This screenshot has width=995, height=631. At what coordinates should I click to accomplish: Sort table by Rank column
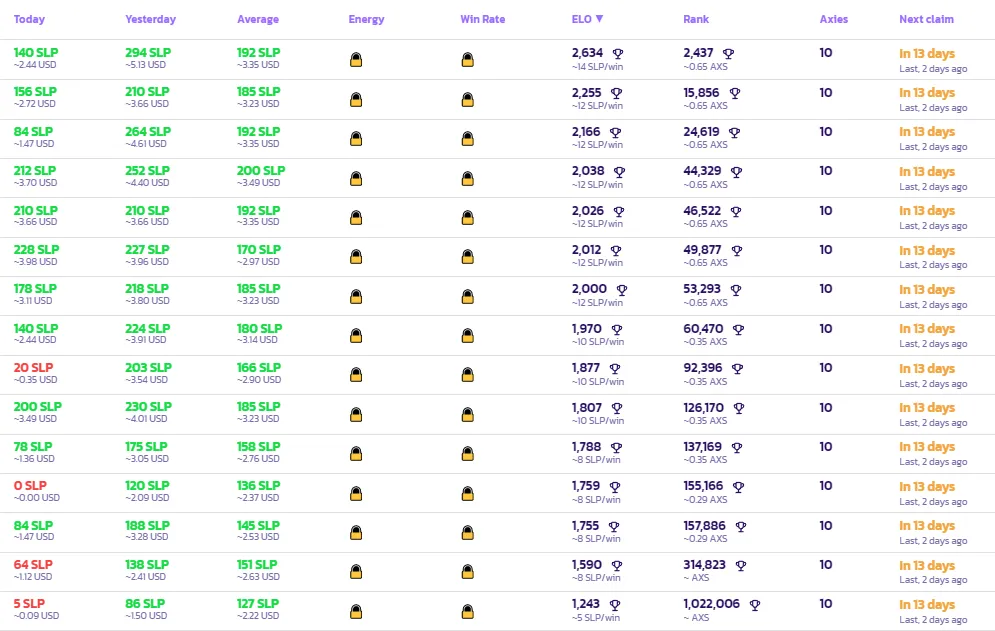coord(696,19)
